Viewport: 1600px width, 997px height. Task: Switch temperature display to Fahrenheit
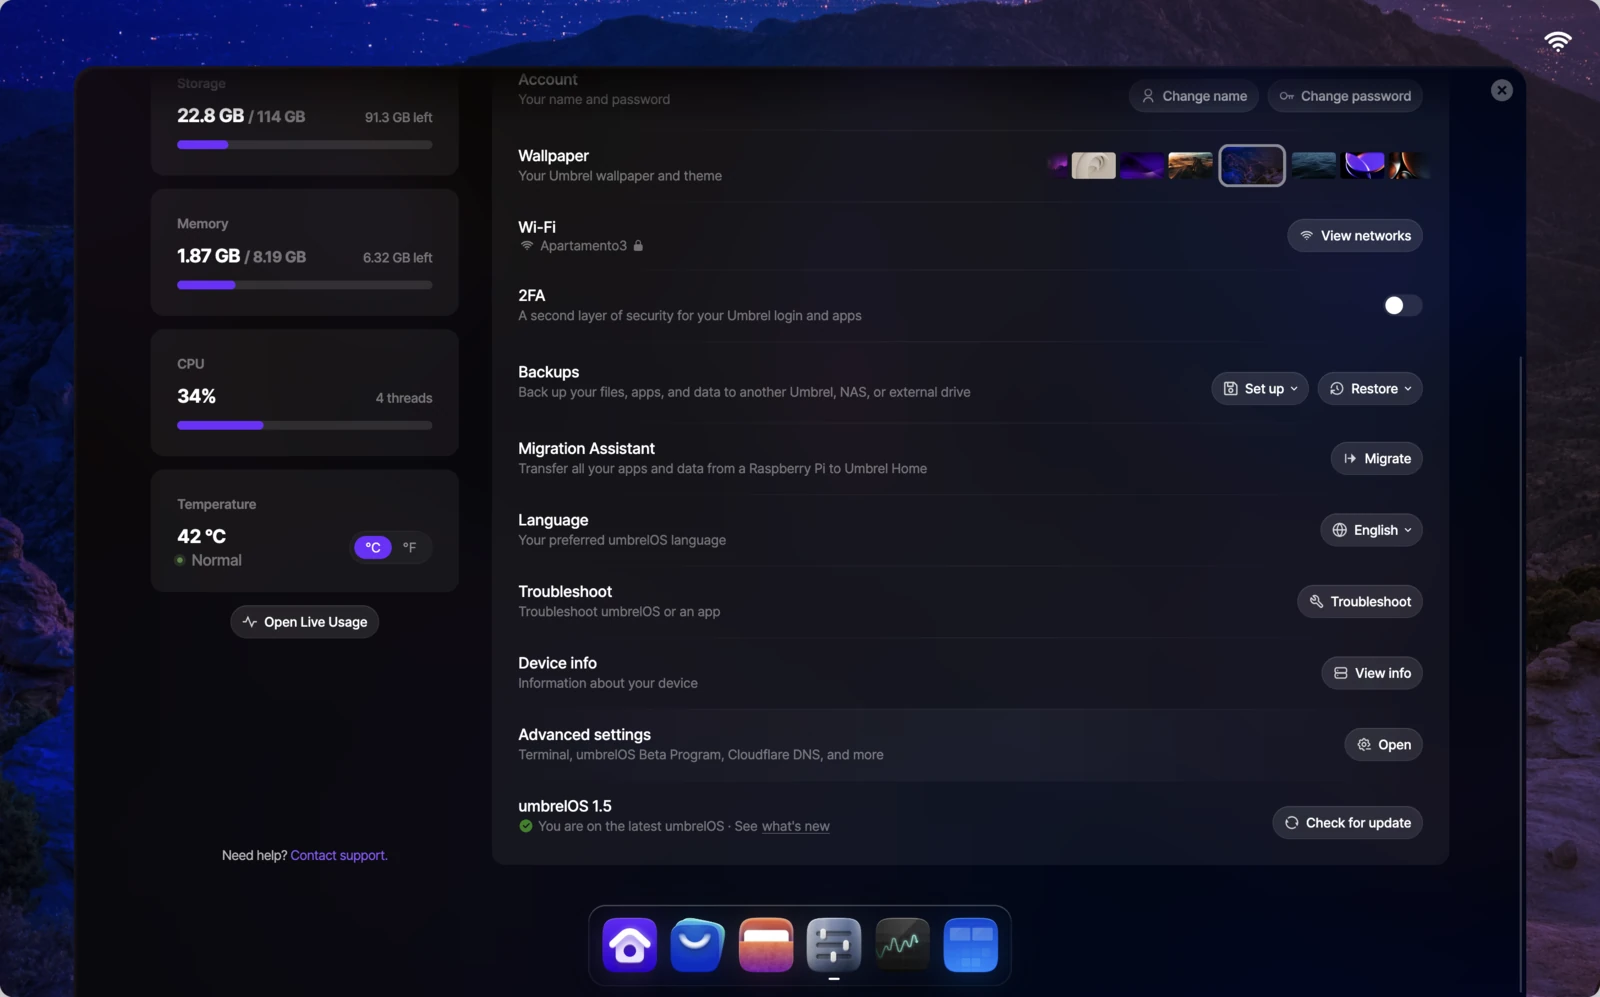410,547
